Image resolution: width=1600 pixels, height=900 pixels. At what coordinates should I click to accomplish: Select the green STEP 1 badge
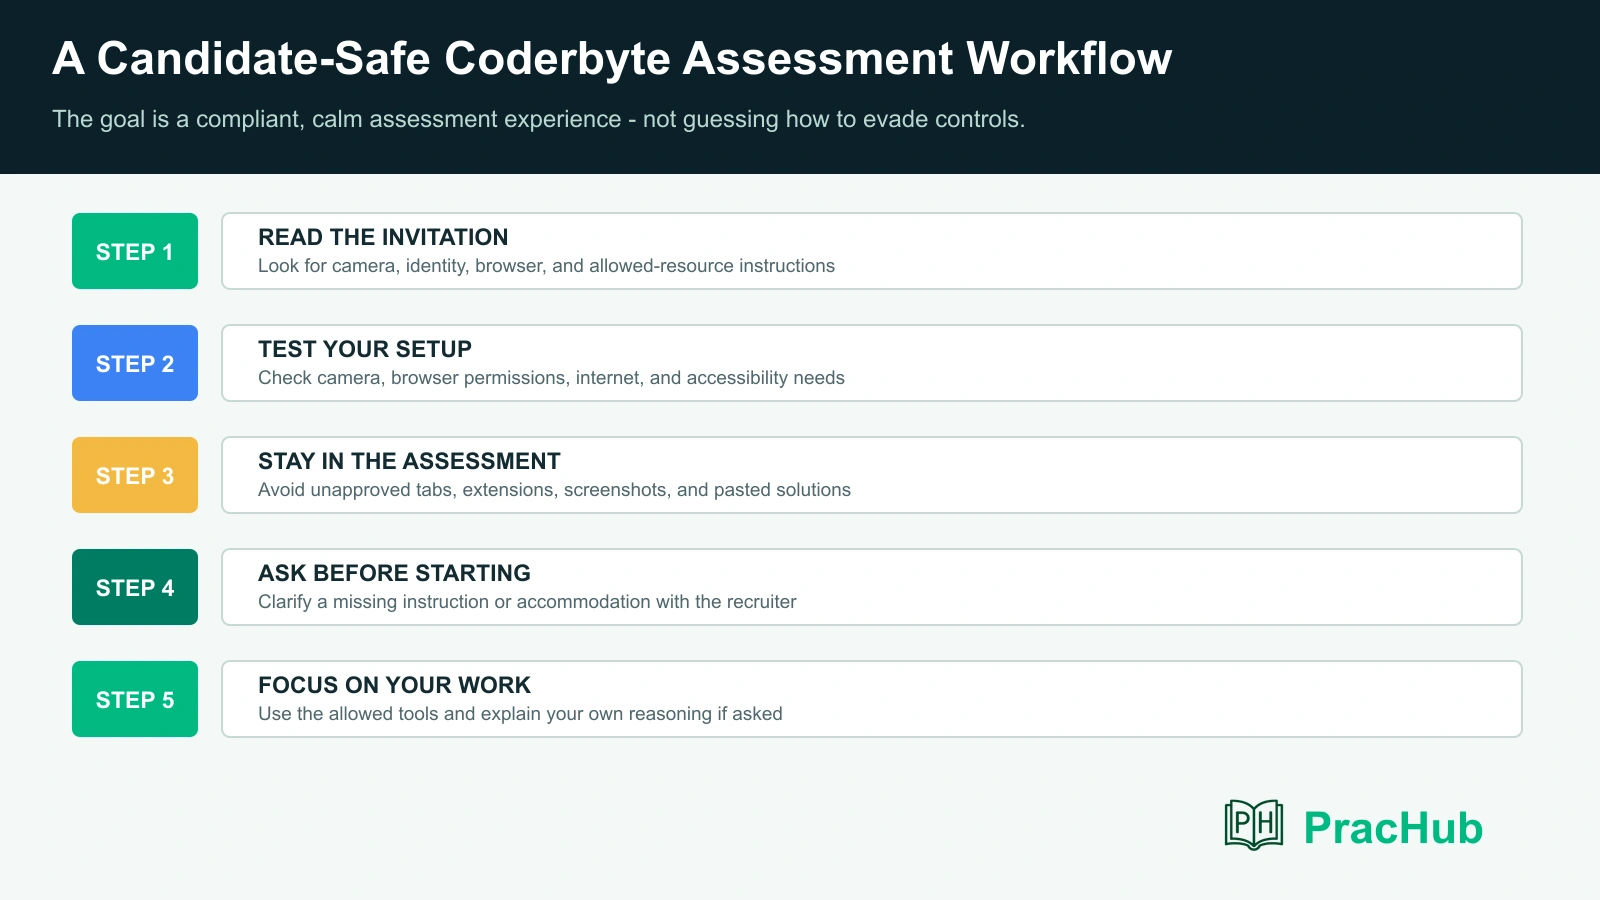tap(135, 251)
